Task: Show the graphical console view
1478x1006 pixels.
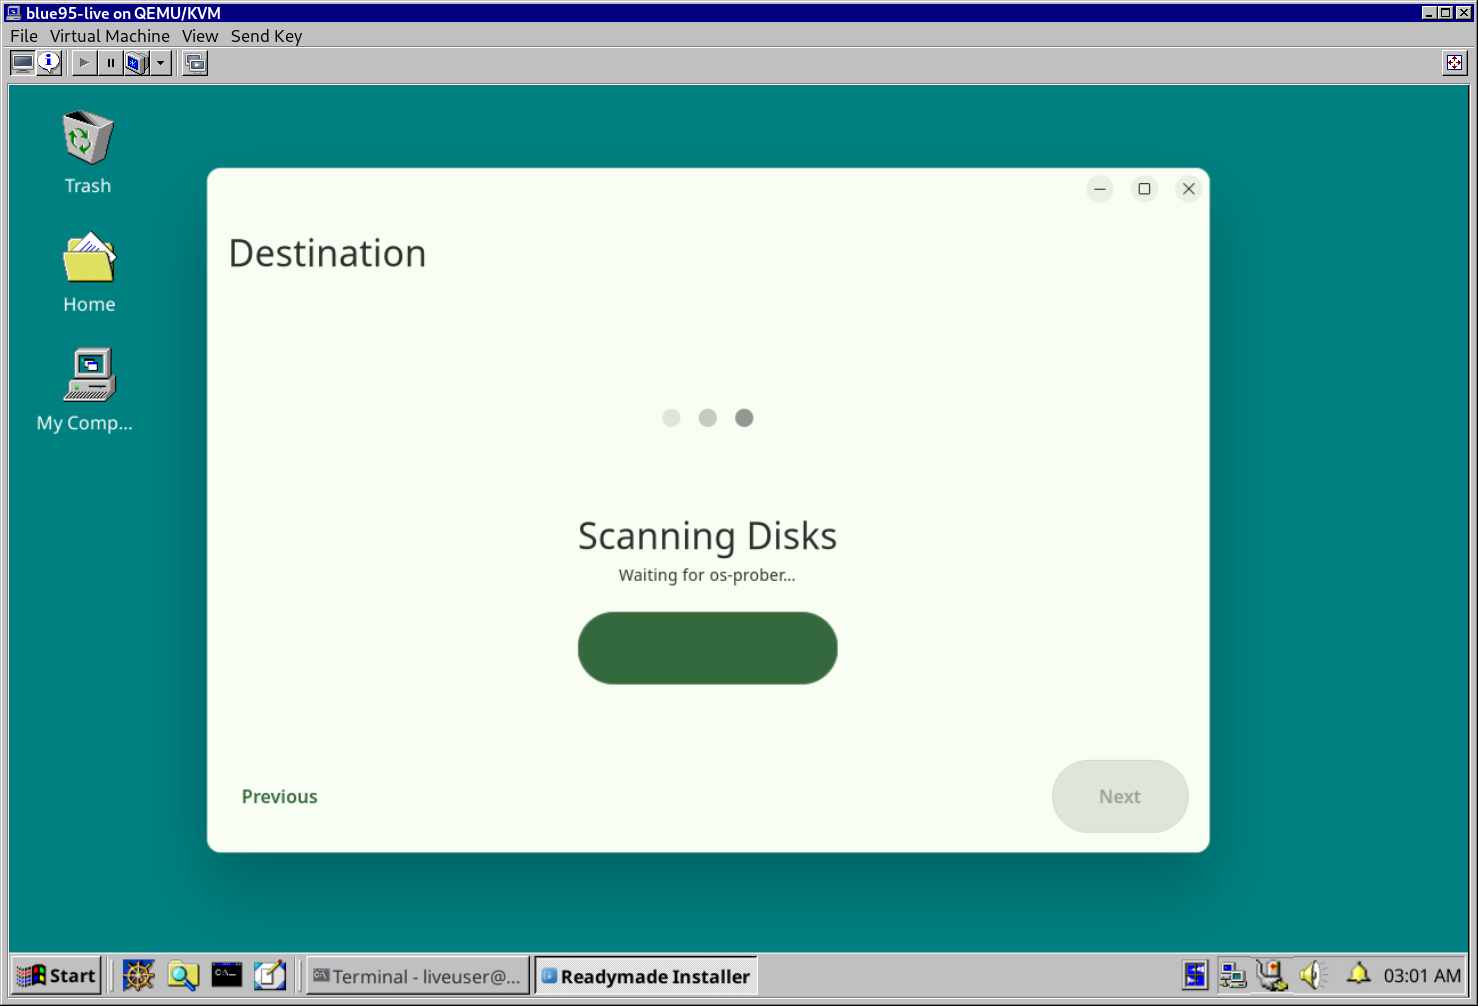Action: pyautogui.click(x=22, y=63)
